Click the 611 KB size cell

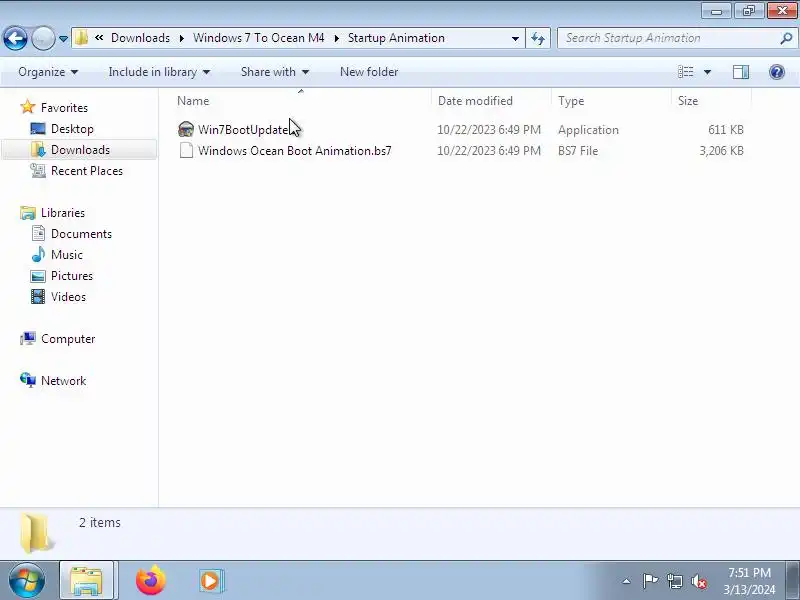(726, 130)
